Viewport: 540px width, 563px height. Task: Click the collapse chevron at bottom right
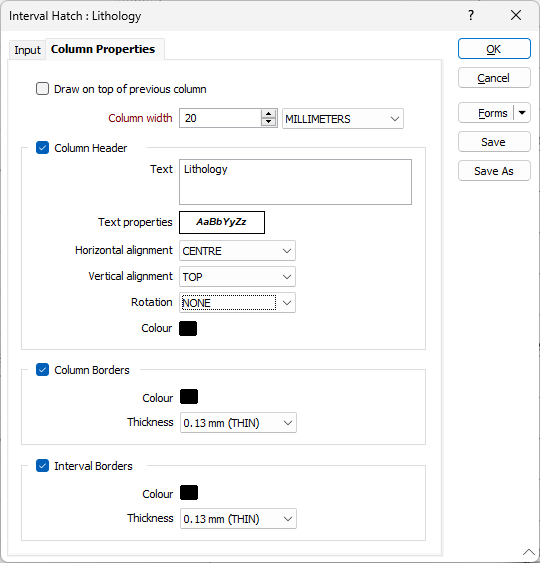(529, 552)
